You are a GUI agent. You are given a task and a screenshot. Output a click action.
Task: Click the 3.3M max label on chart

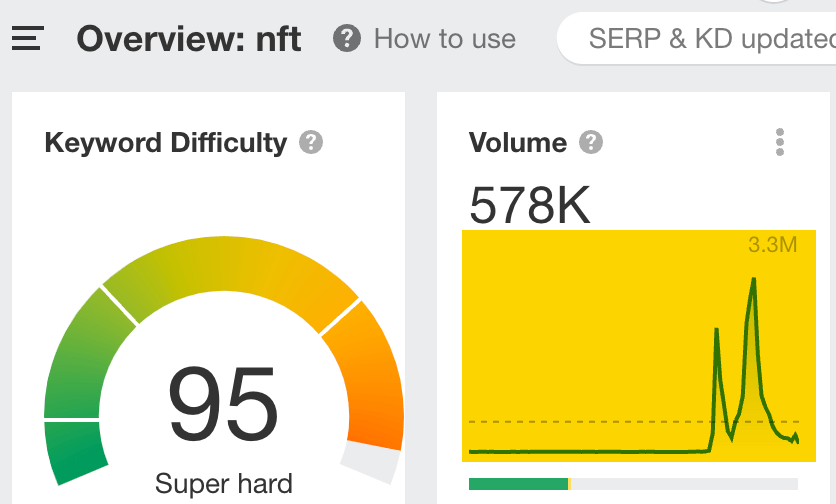click(773, 245)
